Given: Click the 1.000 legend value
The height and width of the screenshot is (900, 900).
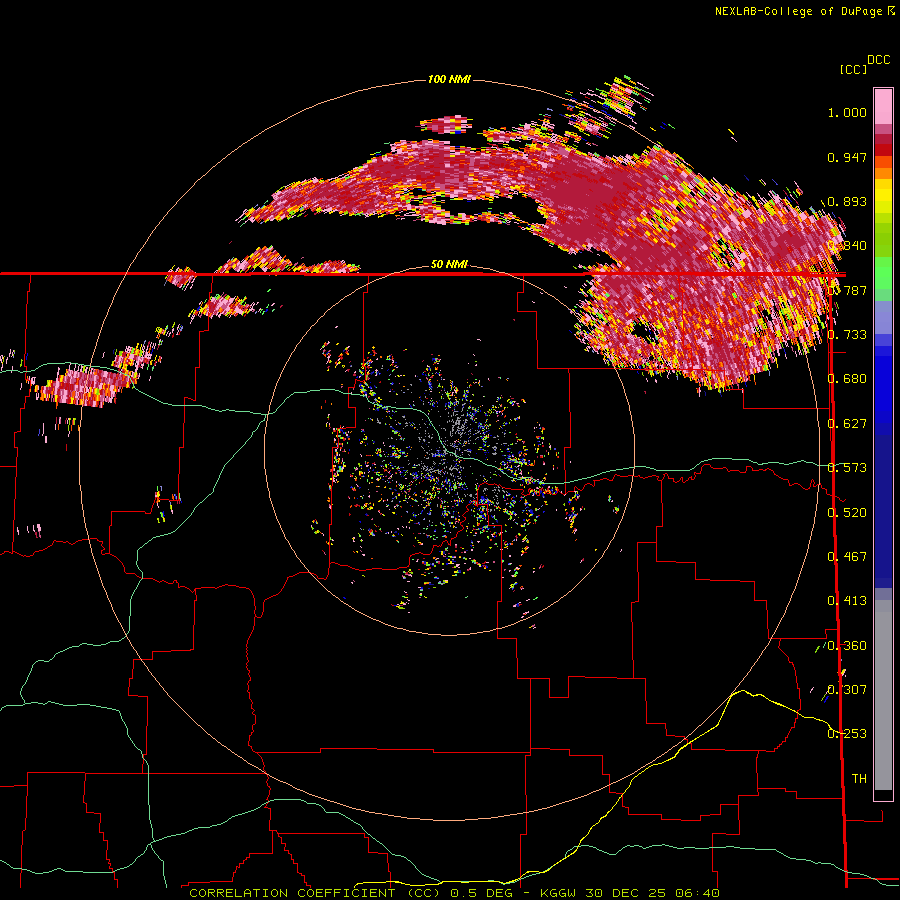Looking at the screenshot, I should 847,112.
